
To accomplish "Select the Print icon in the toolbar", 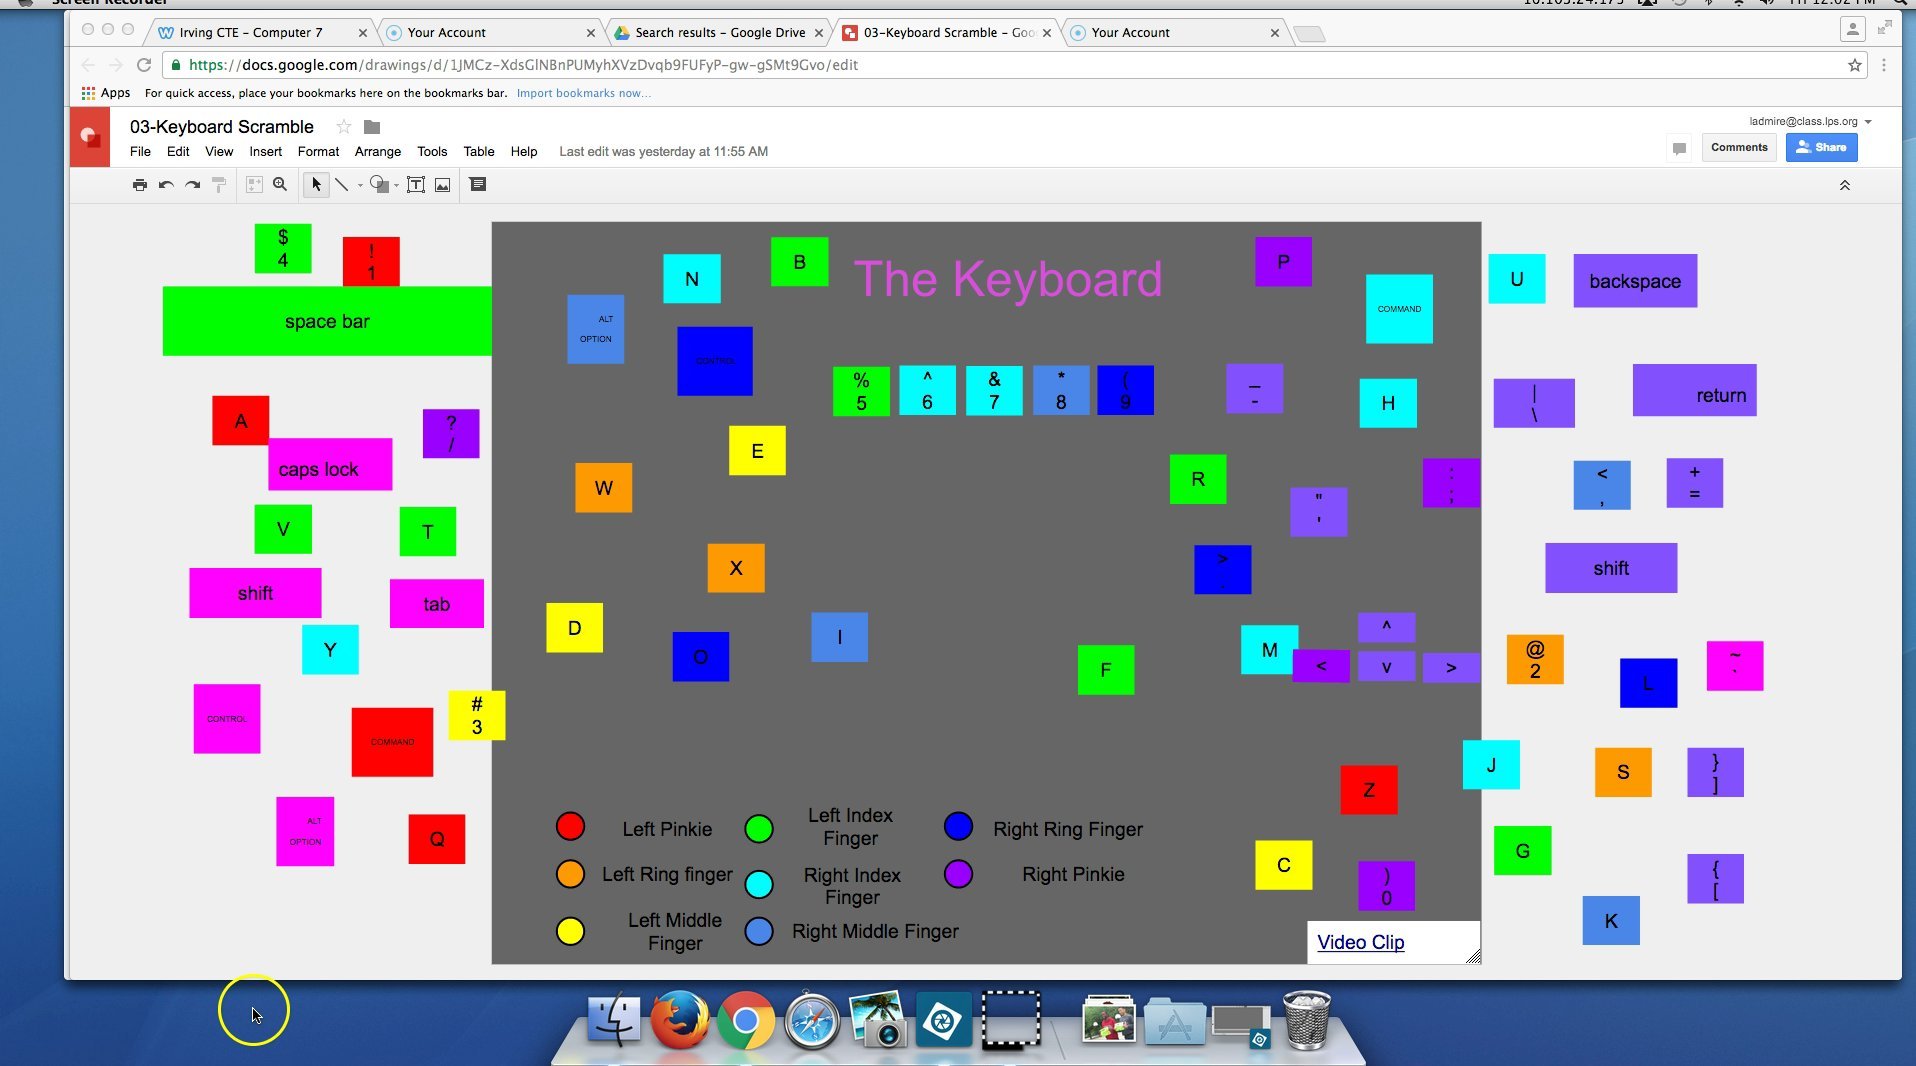I will pos(140,185).
